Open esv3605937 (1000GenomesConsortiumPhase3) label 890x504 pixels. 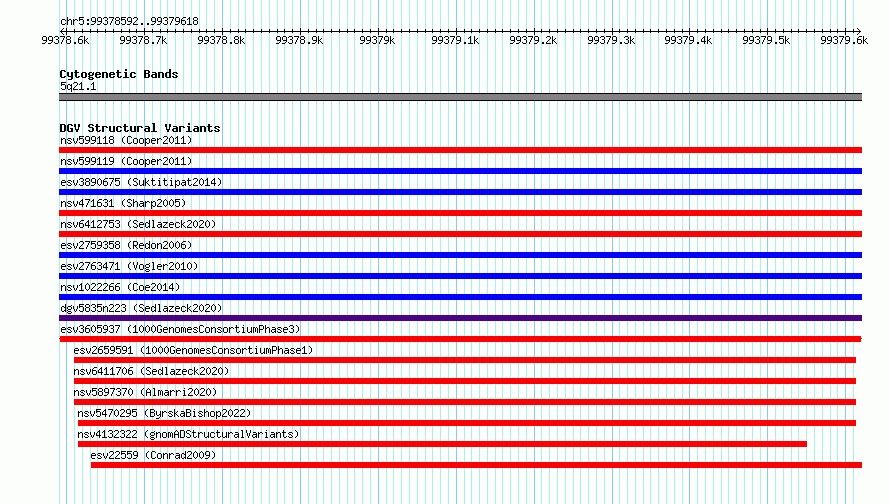tap(180, 329)
